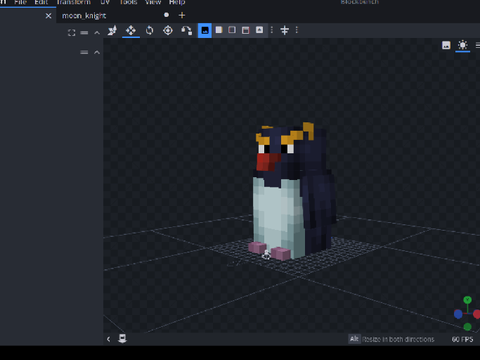This screenshot has width=480, height=360.
Task: Select the Pivot tool
Action: (168, 31)
